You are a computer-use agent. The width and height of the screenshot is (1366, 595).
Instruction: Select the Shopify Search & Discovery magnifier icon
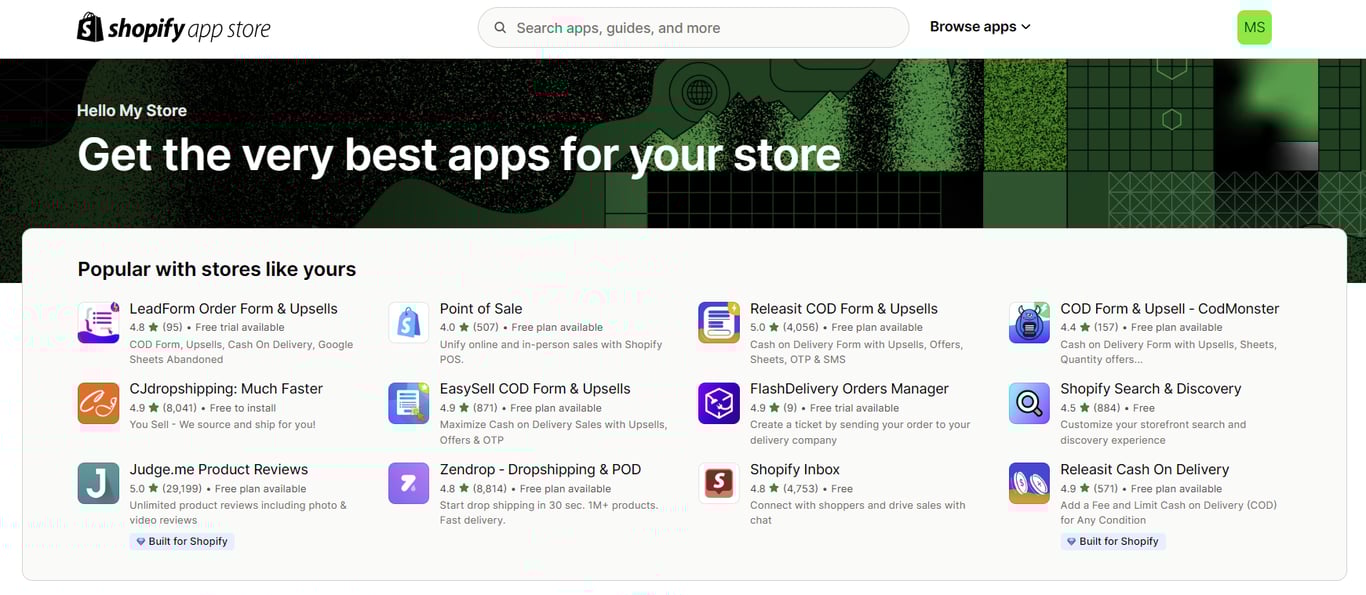(x=1029, y=404)
